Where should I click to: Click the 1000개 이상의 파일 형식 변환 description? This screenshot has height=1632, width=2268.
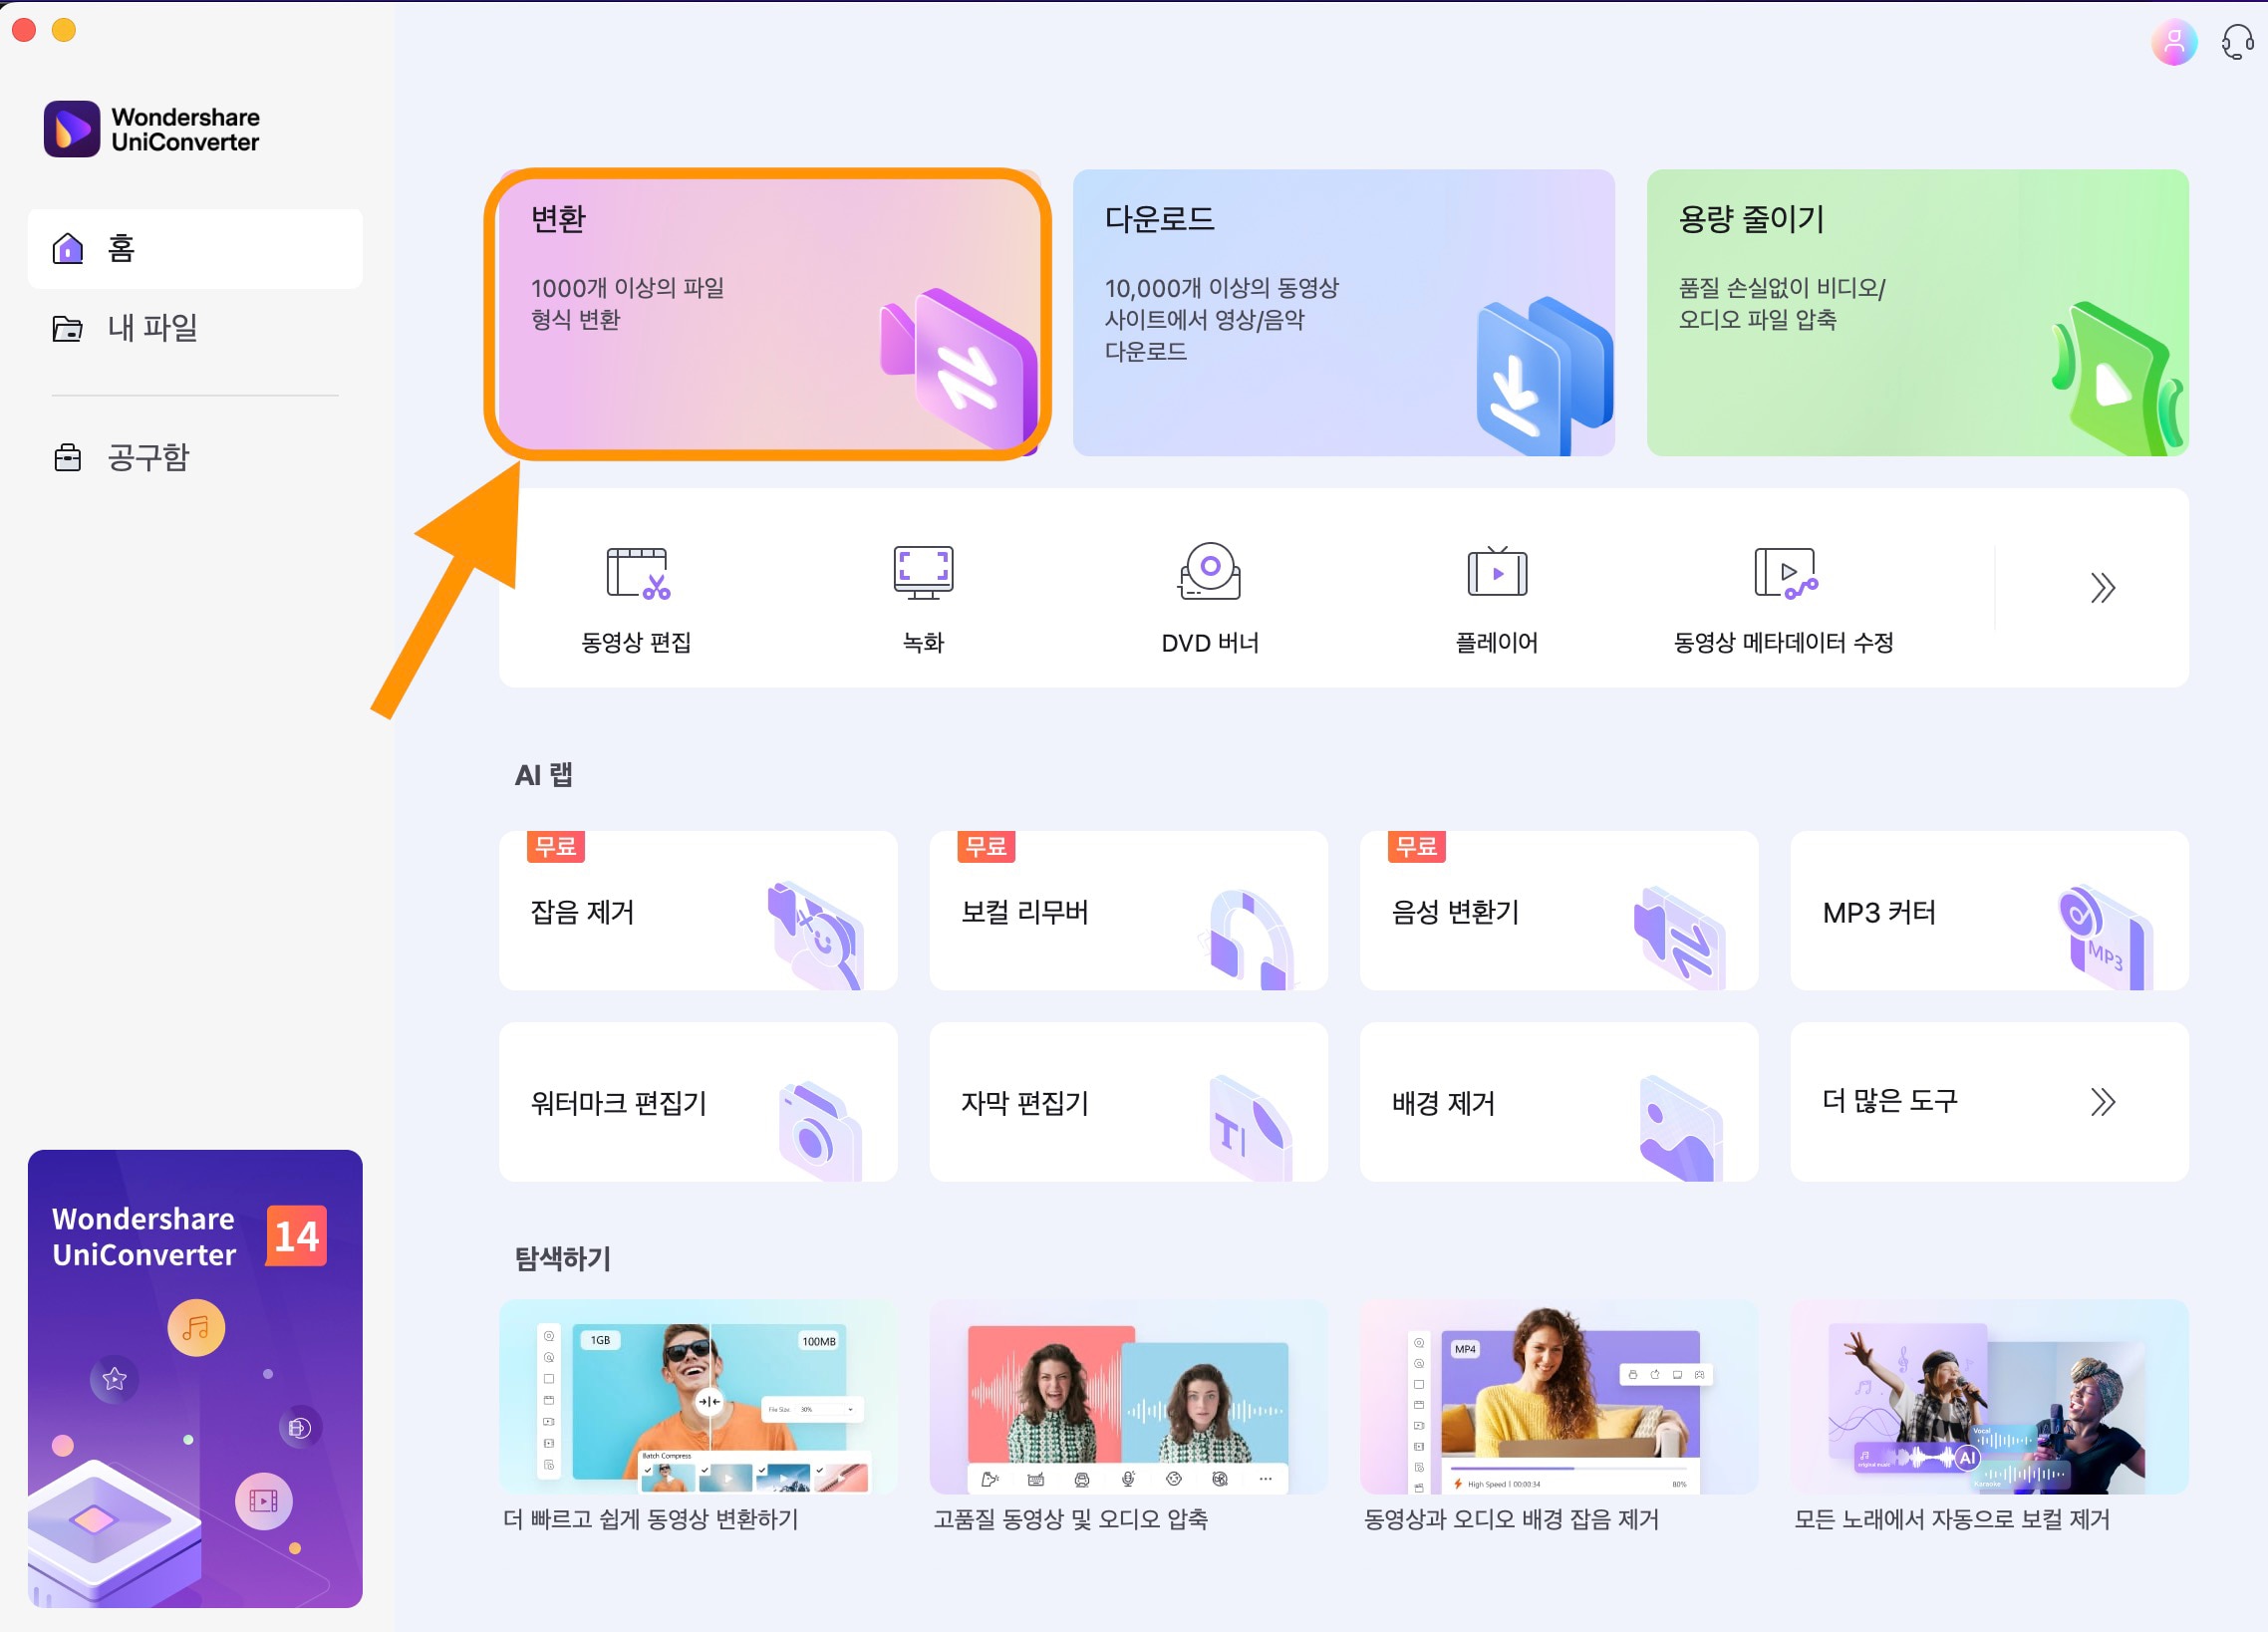pyautogui.click(x=627, y=304)
